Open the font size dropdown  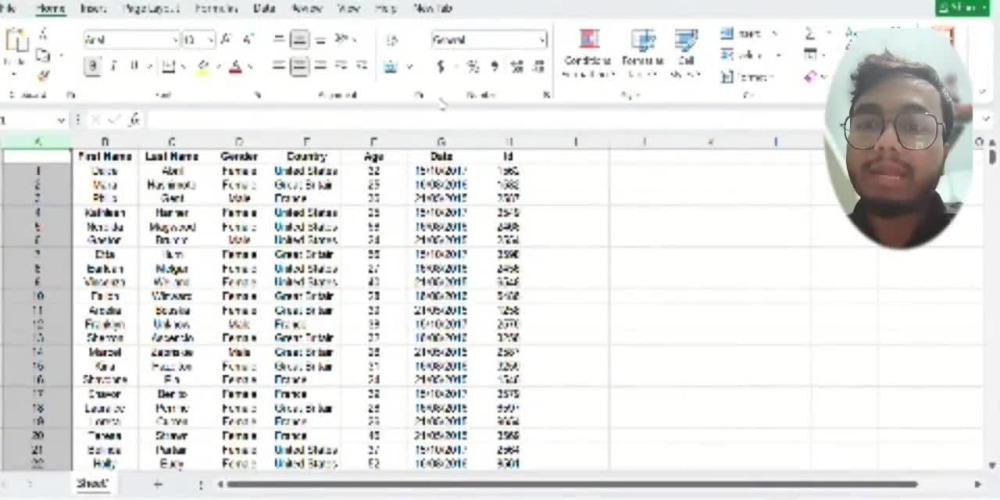coord(211,40)
